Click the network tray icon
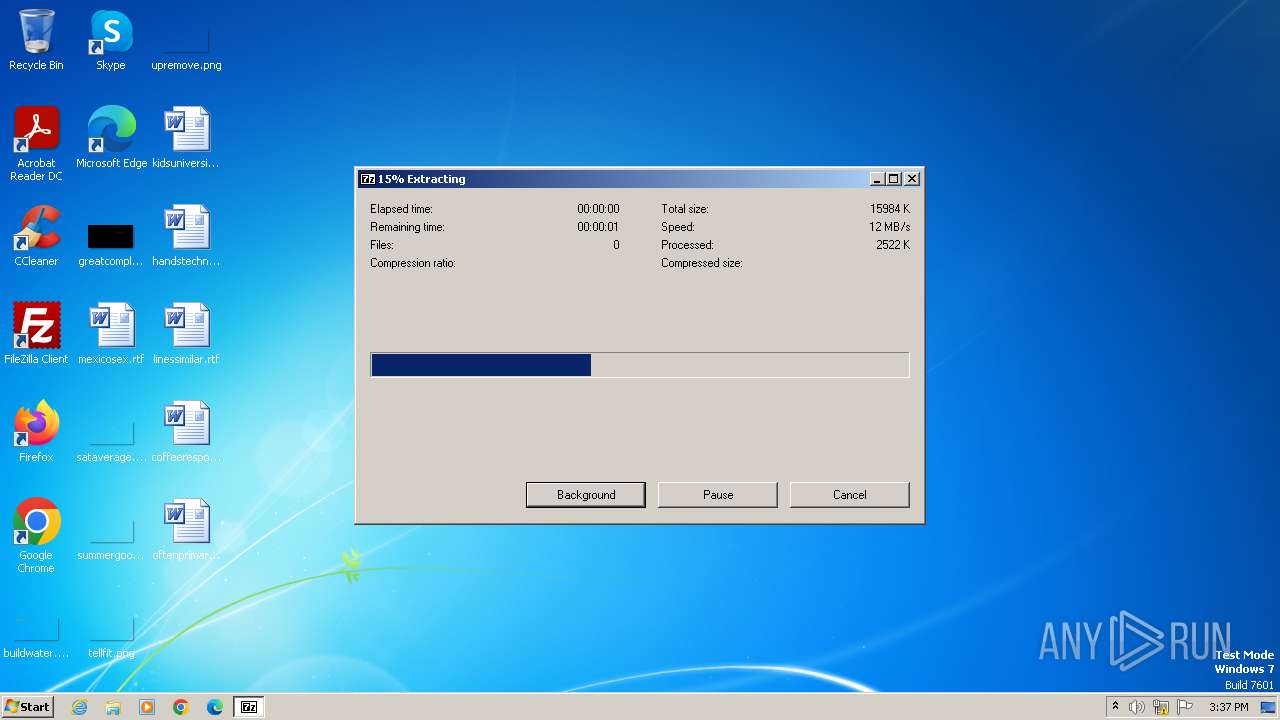The height and width of the screenshot is (720, 1280). click(x=1161, y=707)
